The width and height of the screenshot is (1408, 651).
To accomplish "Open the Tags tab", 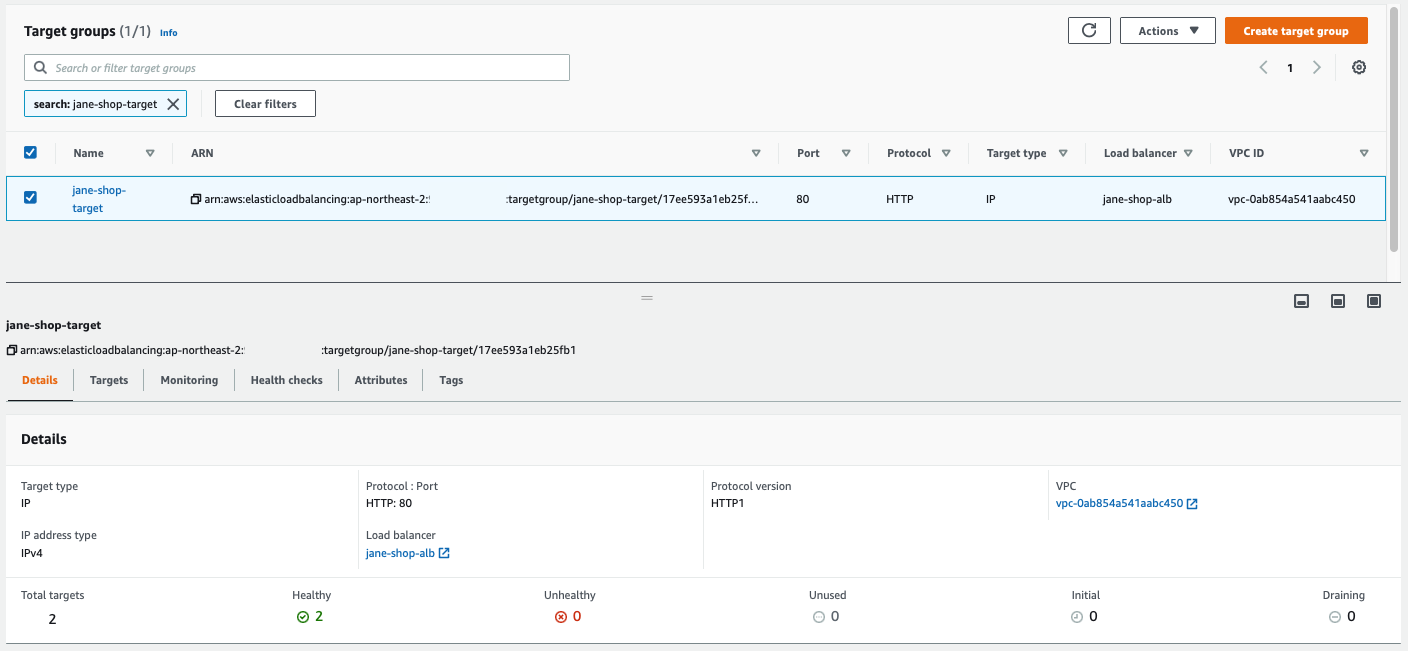I will click(451, 380).
